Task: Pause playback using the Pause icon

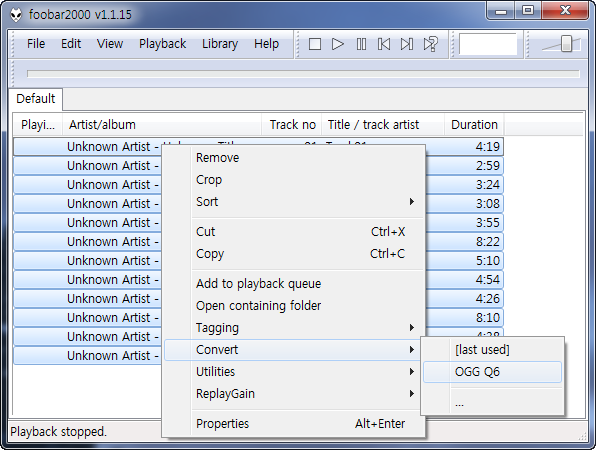Action: tap(361, 44)
